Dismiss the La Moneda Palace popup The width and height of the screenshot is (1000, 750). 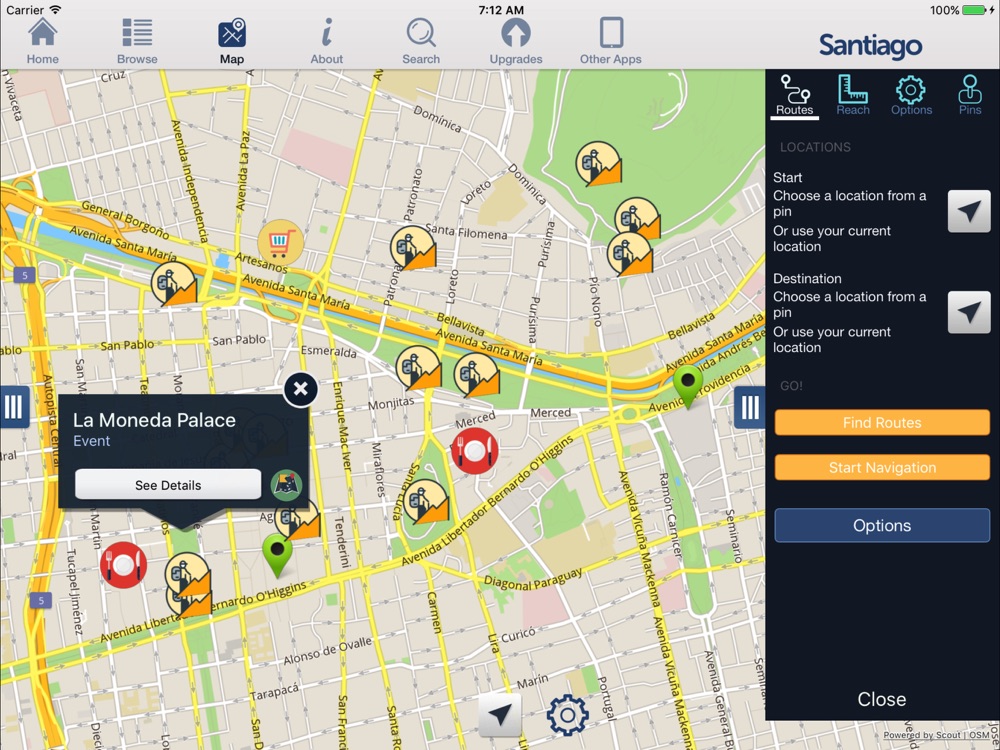[301, 389]
